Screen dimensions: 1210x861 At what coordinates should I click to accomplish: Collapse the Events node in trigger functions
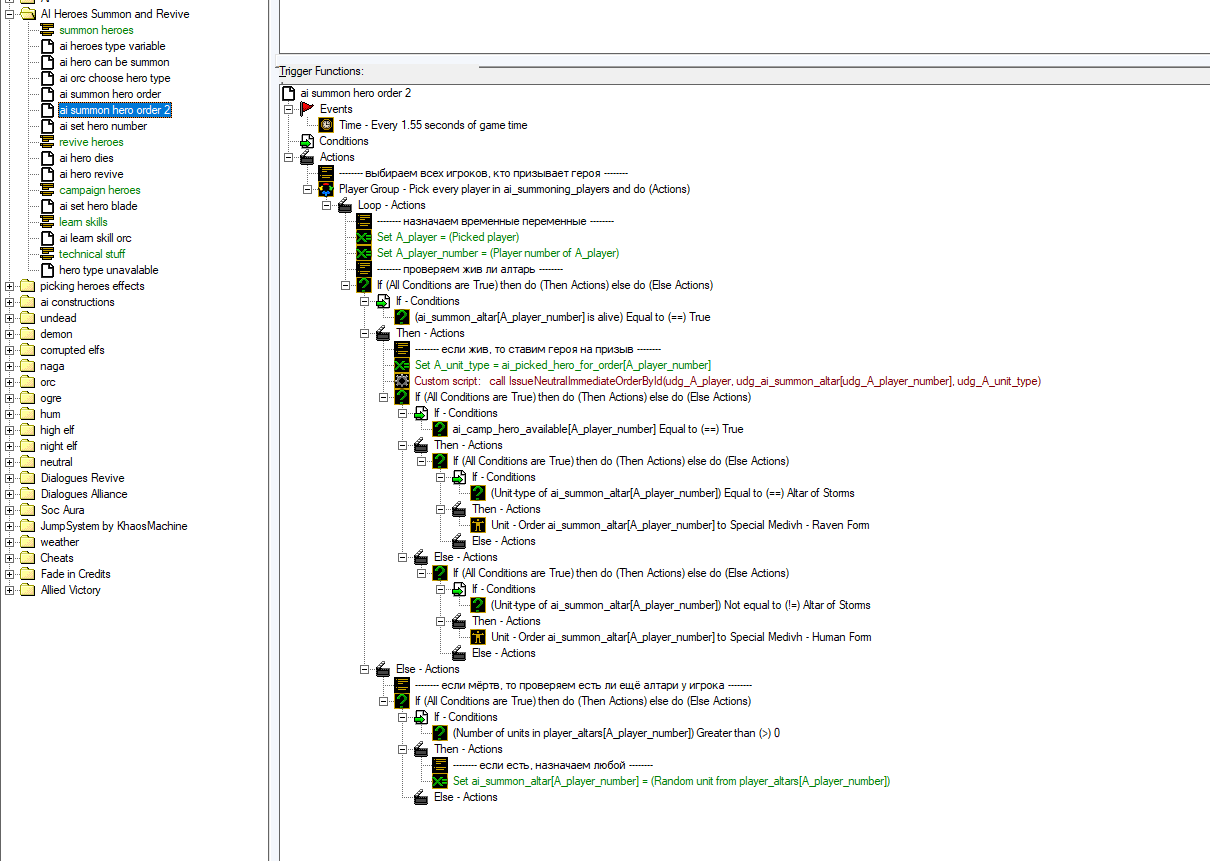pos(289,109)
